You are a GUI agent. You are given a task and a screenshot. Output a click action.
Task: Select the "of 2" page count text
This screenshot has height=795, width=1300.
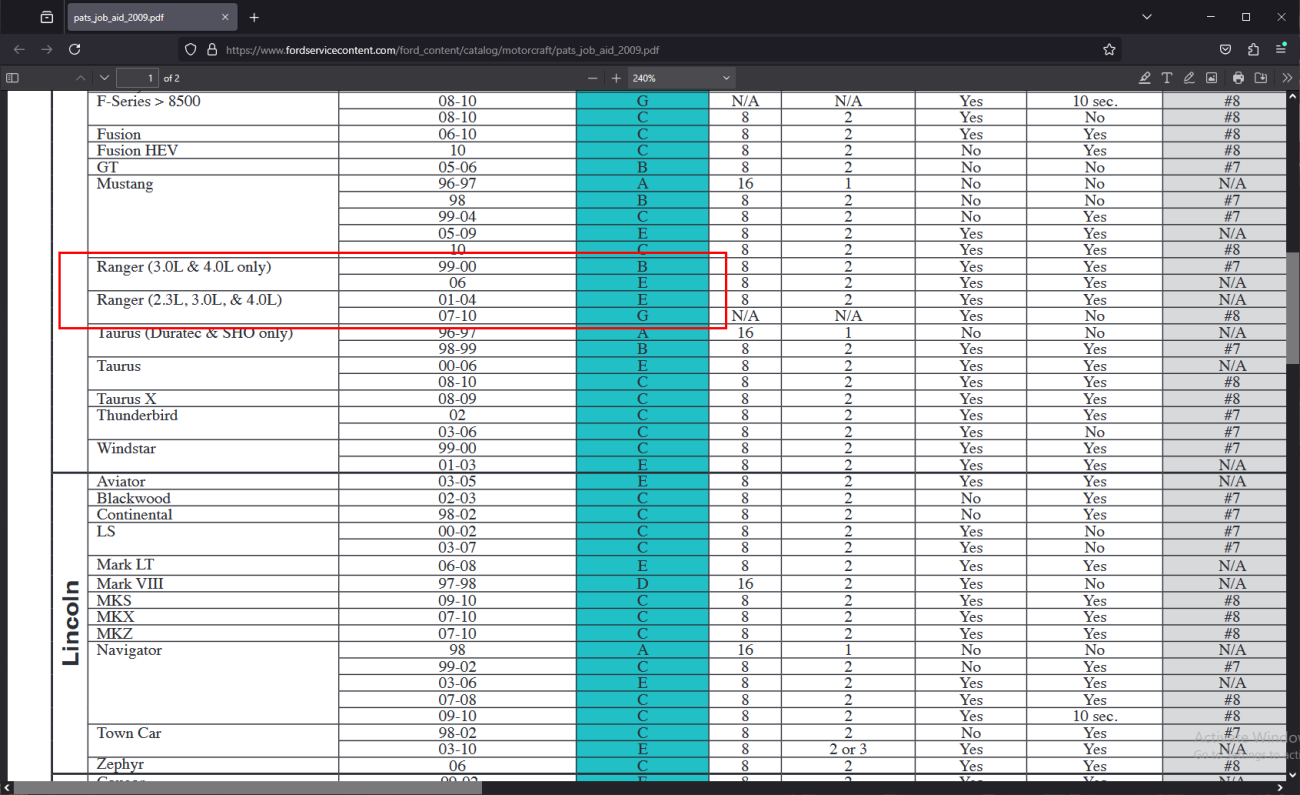tap(171, 78)
